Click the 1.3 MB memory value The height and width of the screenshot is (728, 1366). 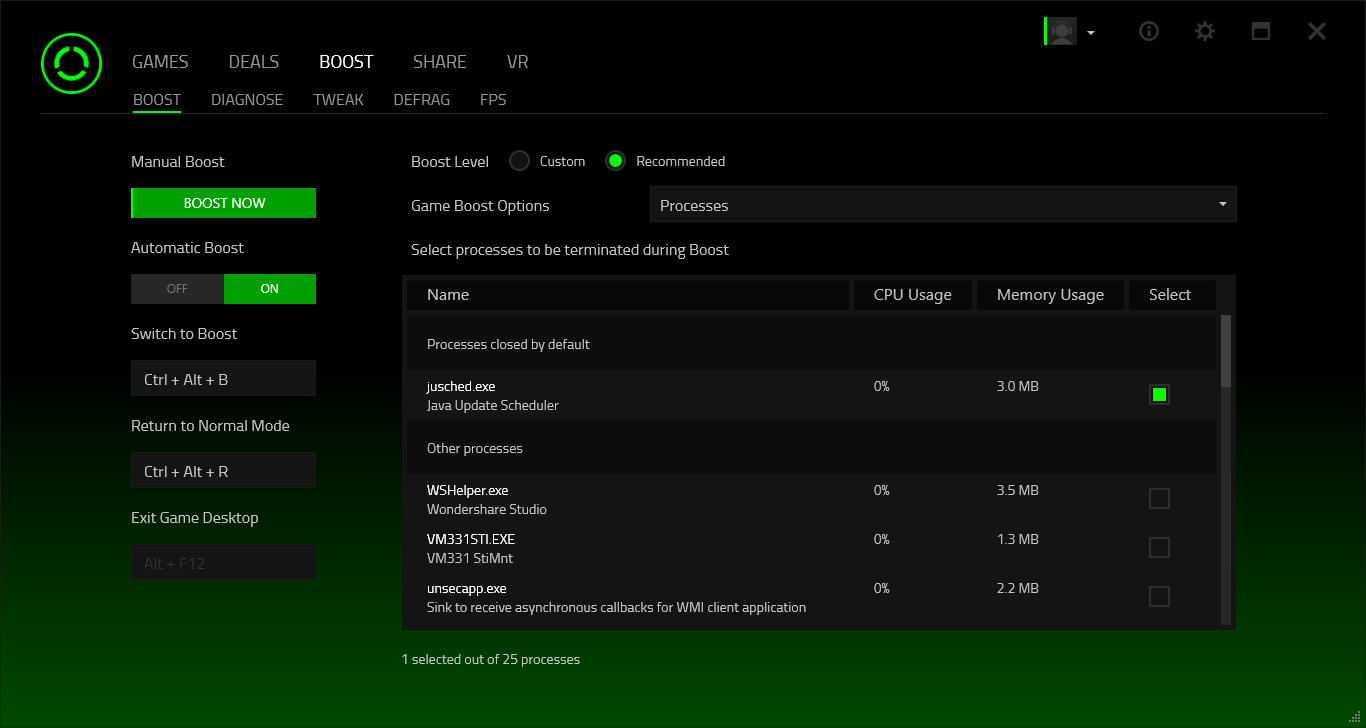tap(1018, 539)
